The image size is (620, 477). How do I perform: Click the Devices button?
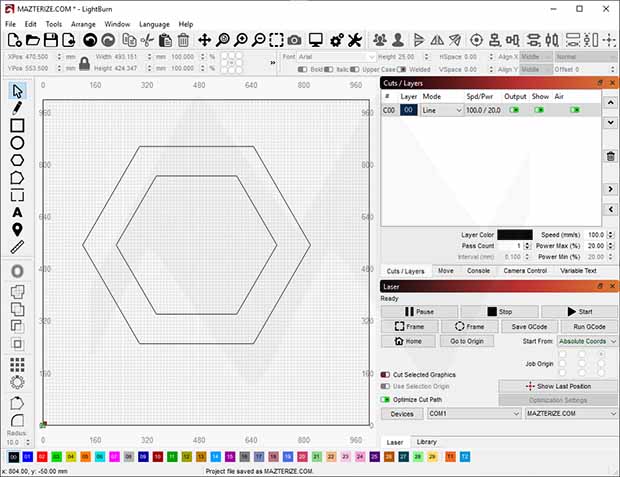[402, 414]
